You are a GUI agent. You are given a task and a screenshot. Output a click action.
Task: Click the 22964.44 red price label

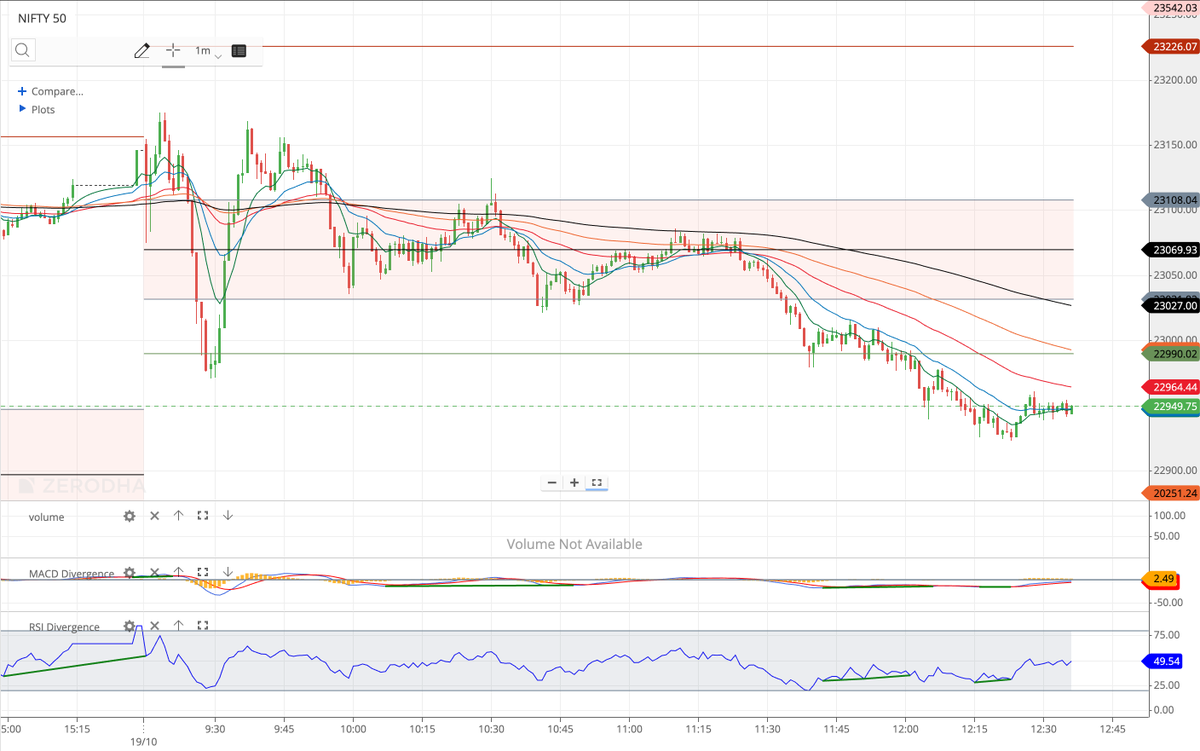[x=1170, y=387]
